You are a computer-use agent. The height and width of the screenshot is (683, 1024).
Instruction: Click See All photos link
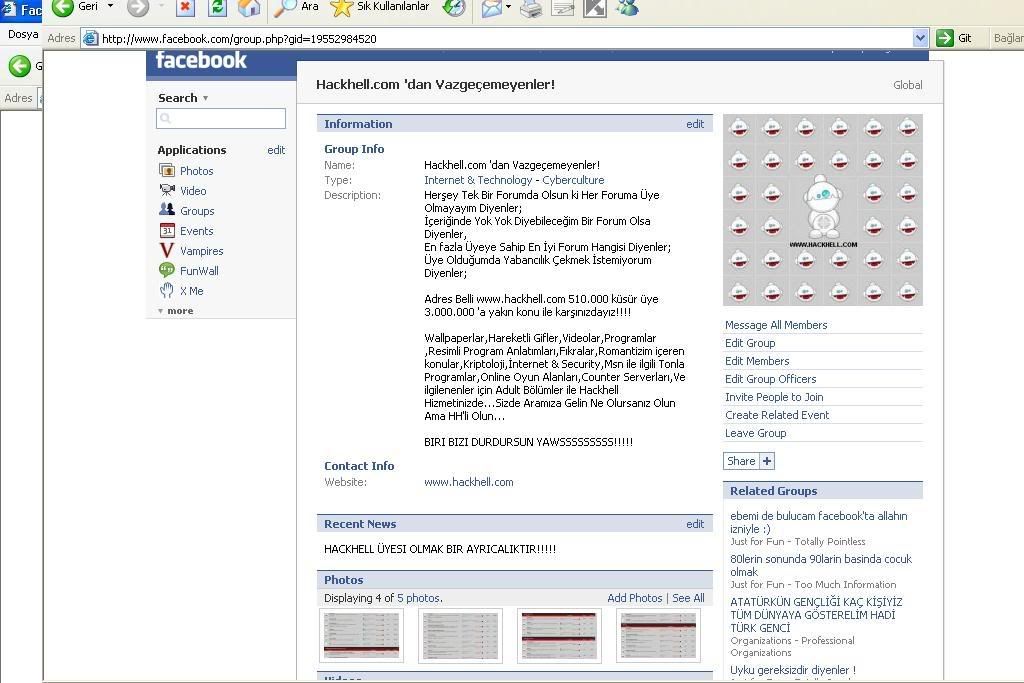click(688, 598)
